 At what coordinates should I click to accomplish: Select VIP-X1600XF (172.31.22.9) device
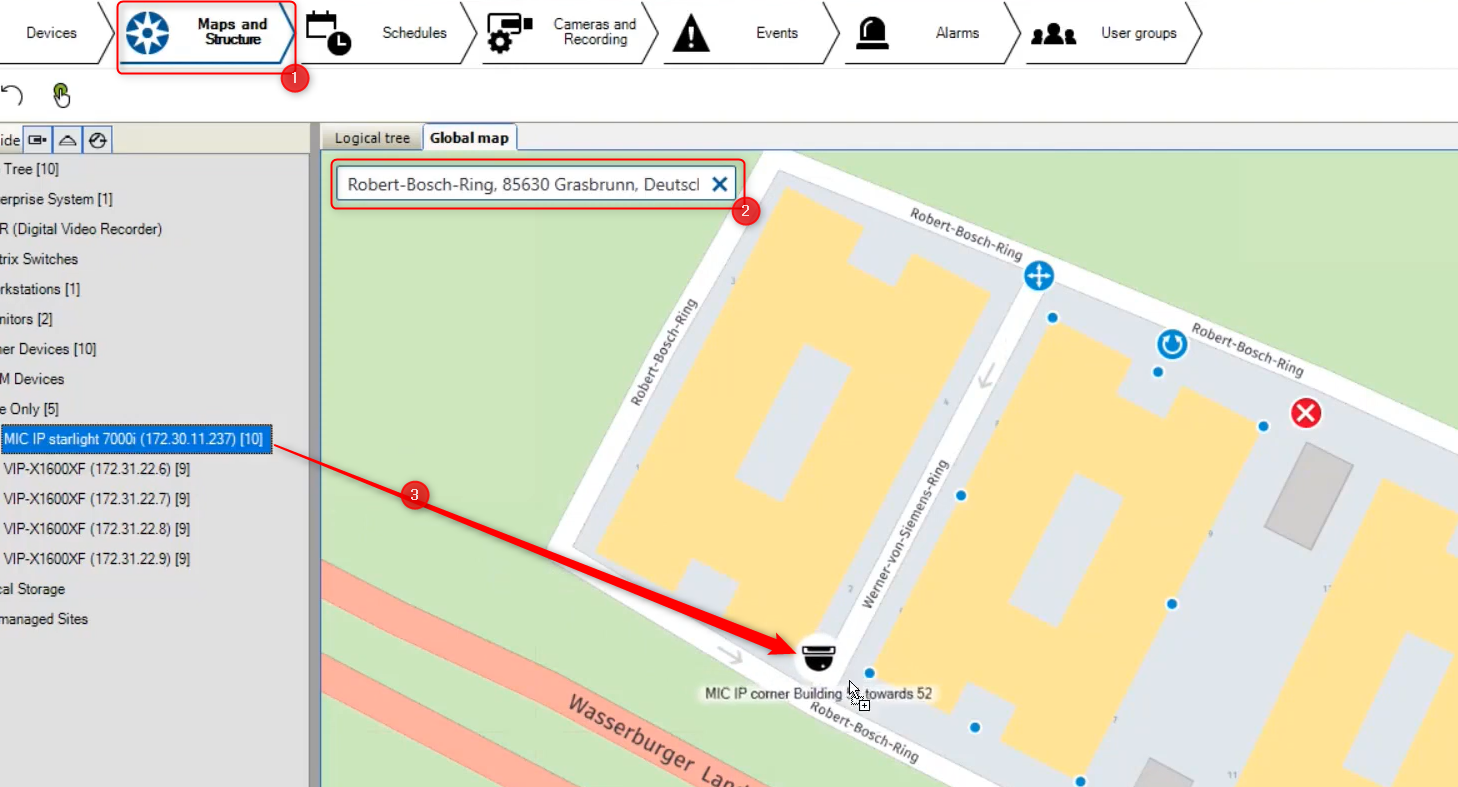[97, 559]
